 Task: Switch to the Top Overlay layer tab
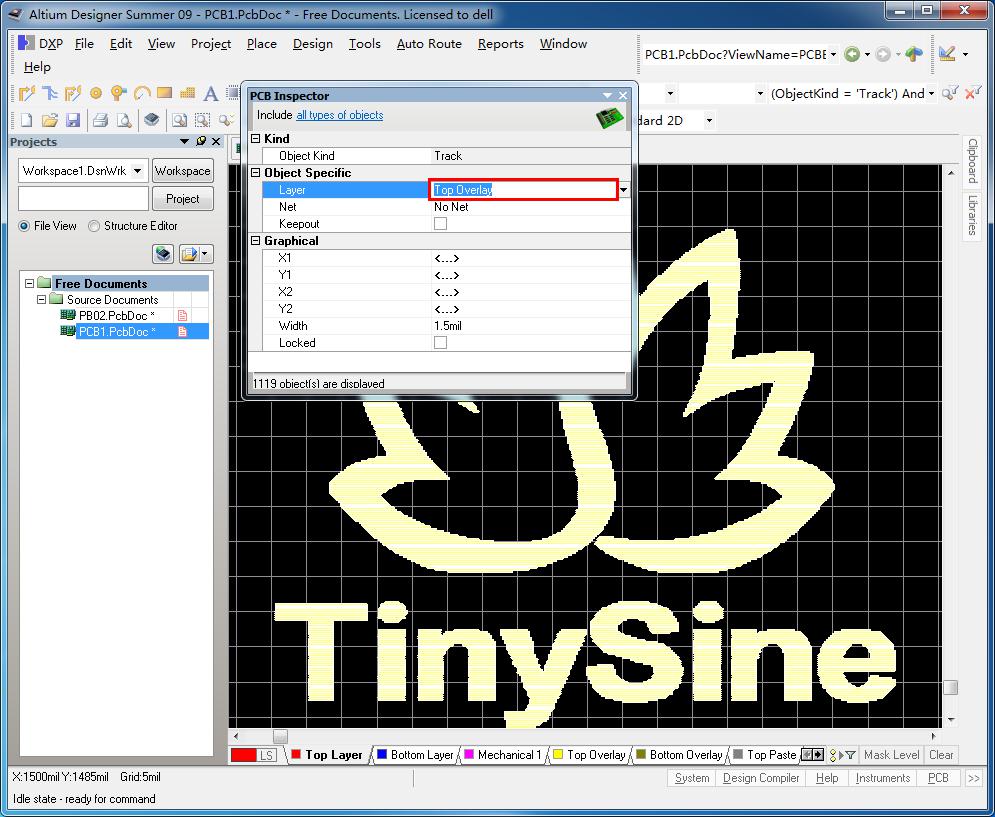589,755
